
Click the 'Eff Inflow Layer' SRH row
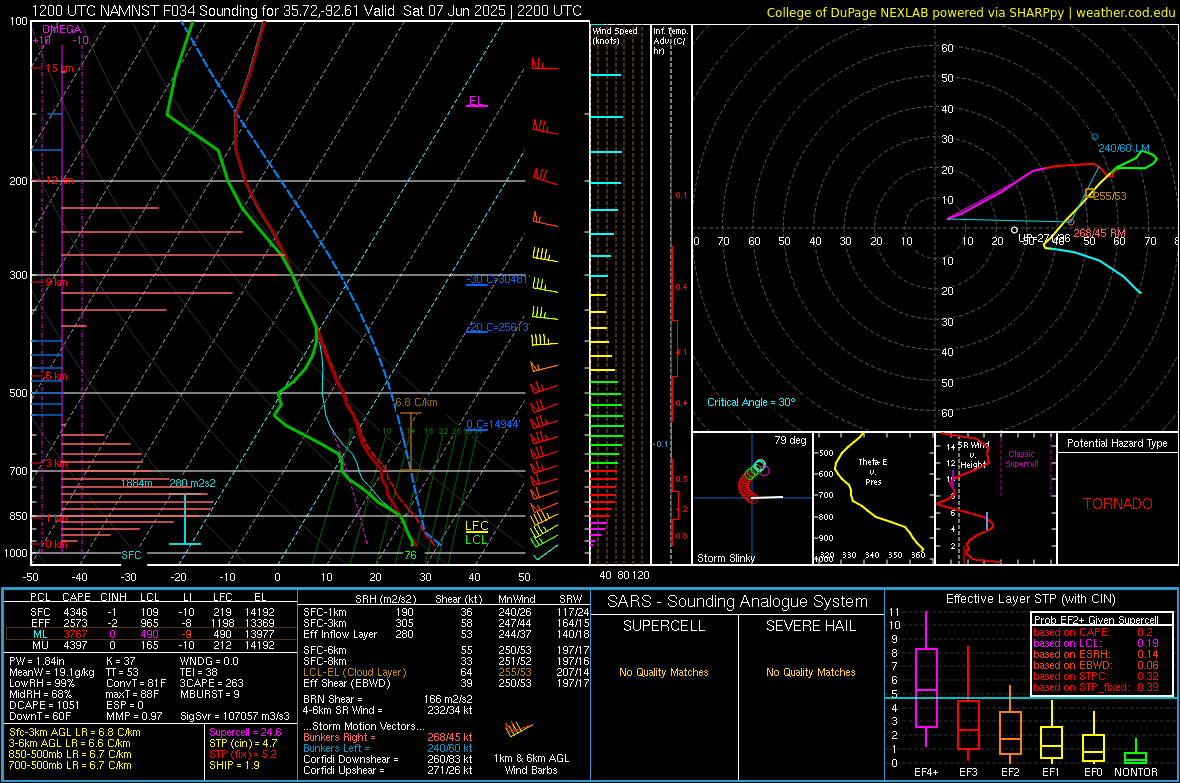click(446, 634)
